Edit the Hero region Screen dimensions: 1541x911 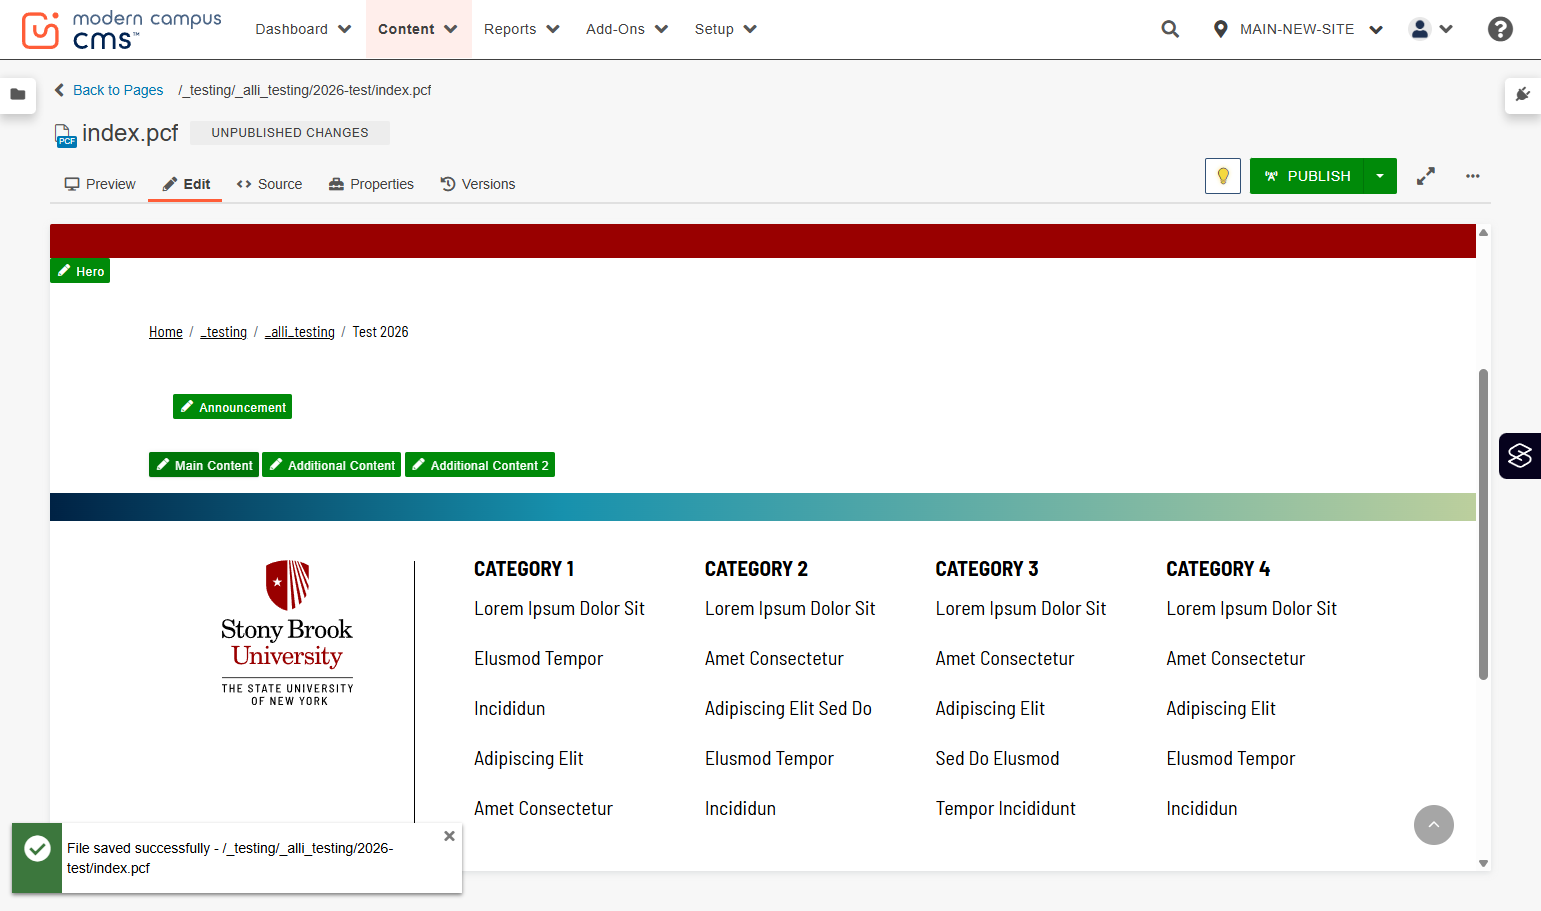[80, 271]
